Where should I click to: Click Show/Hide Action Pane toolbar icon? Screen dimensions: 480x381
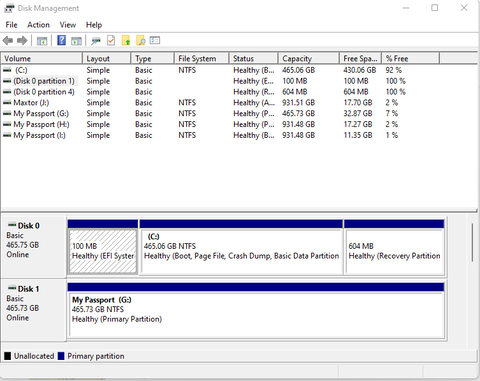tap(76, 41)
